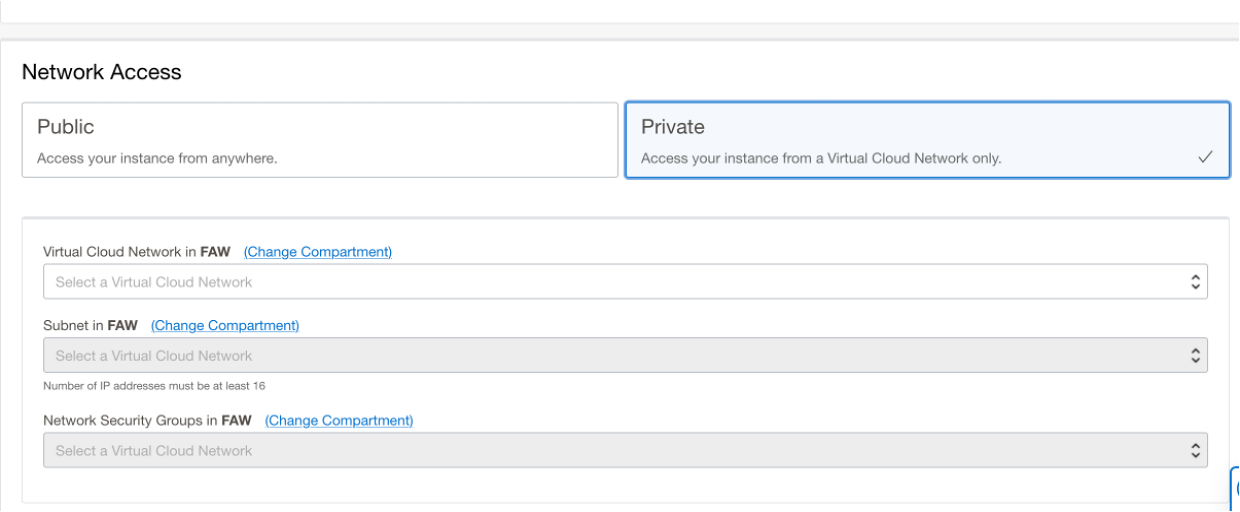The image size is (1240, 512).
Task: Click the Subnet dropdown up-down arrows
Action: coord(1195,356)
